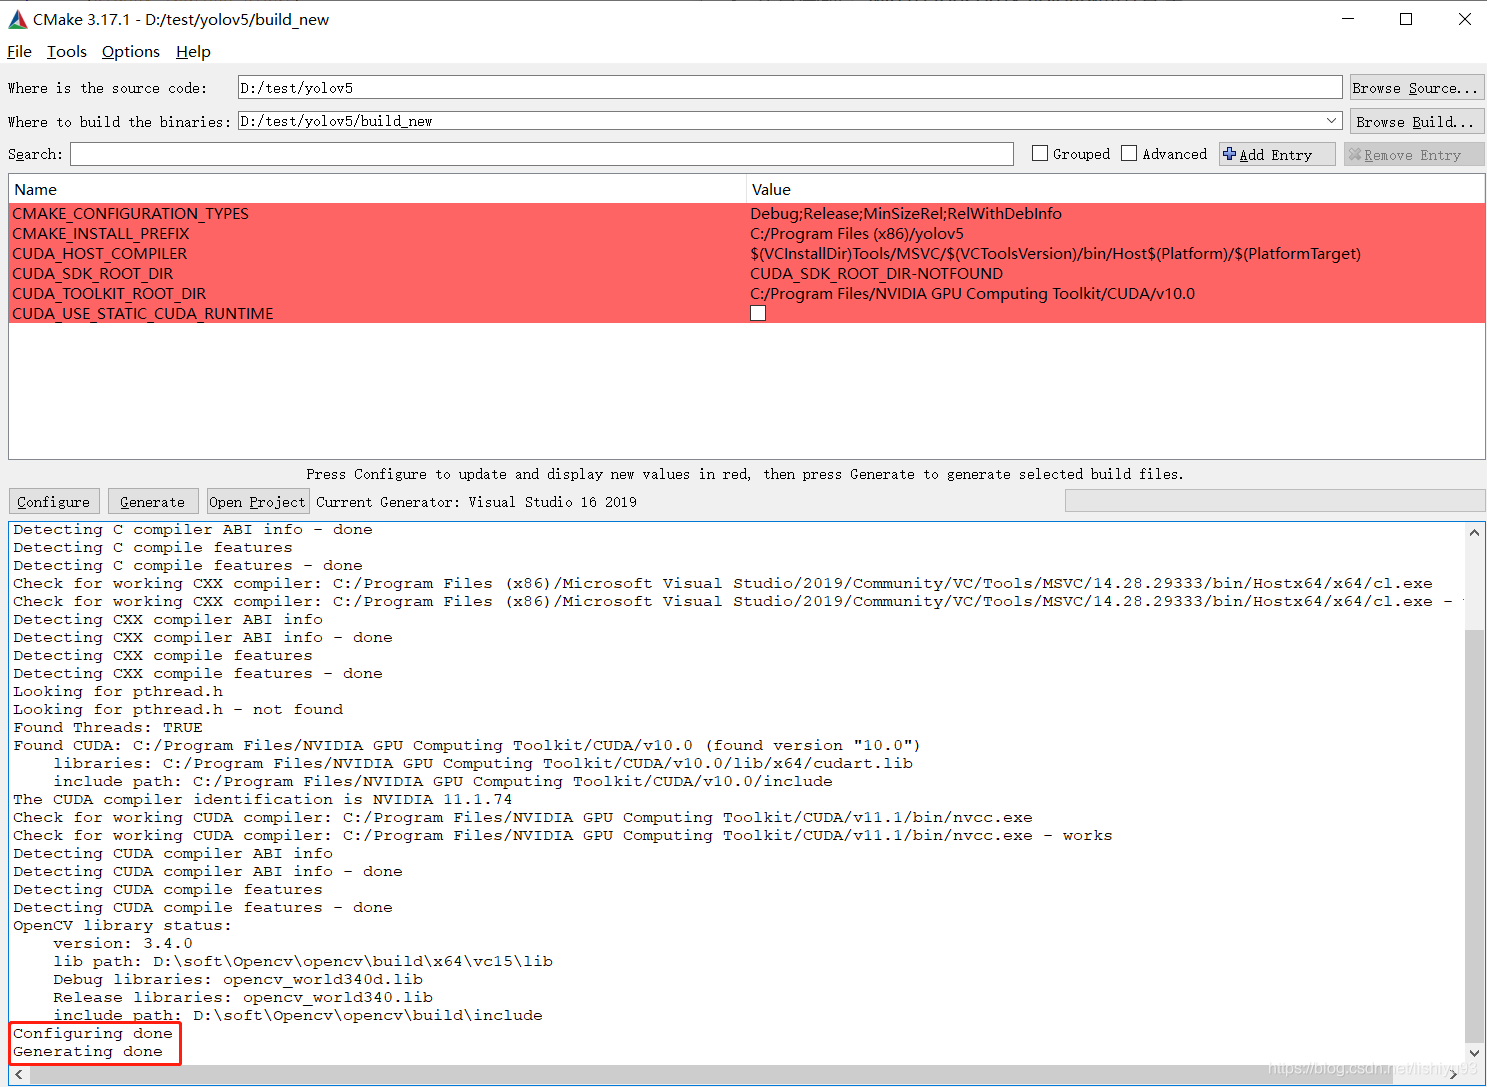Screen dimensions: 1487x1087
Task: Click the log vertical scrollbar thumb
Action: click(x=1474, y=836)
